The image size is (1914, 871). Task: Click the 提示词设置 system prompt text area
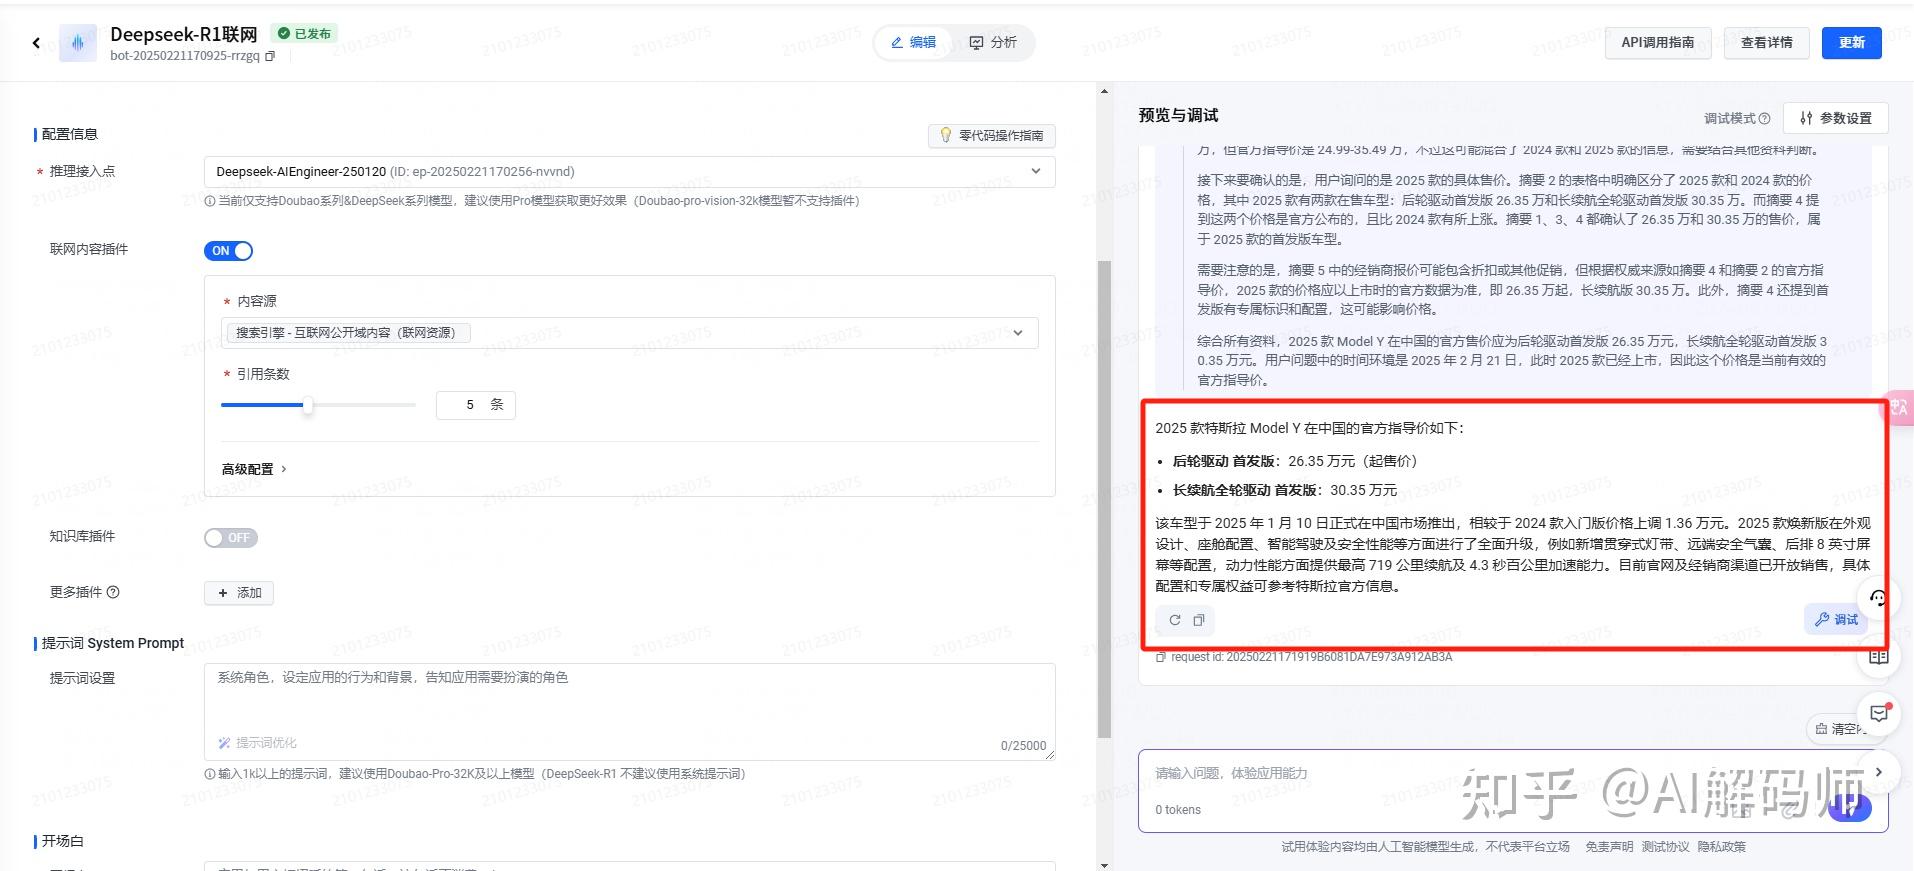point(629,711)
